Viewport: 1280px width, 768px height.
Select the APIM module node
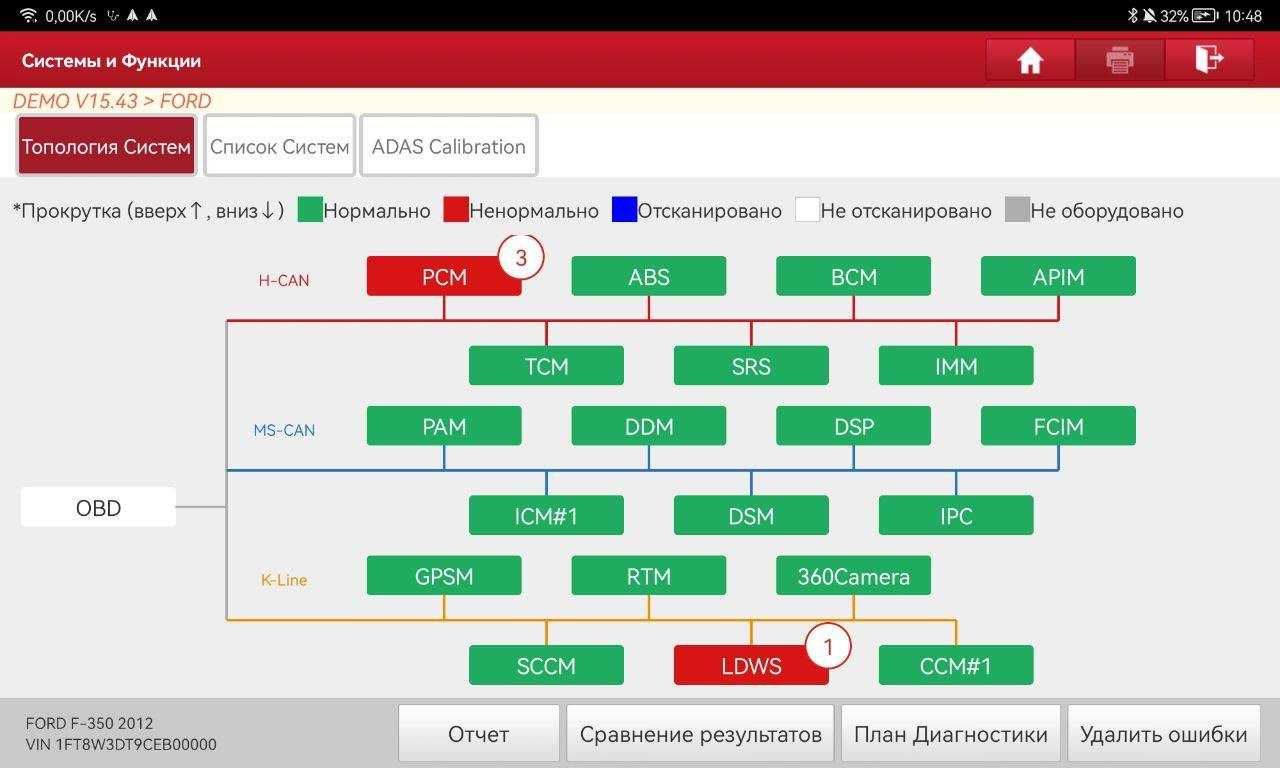point(1058,277)
